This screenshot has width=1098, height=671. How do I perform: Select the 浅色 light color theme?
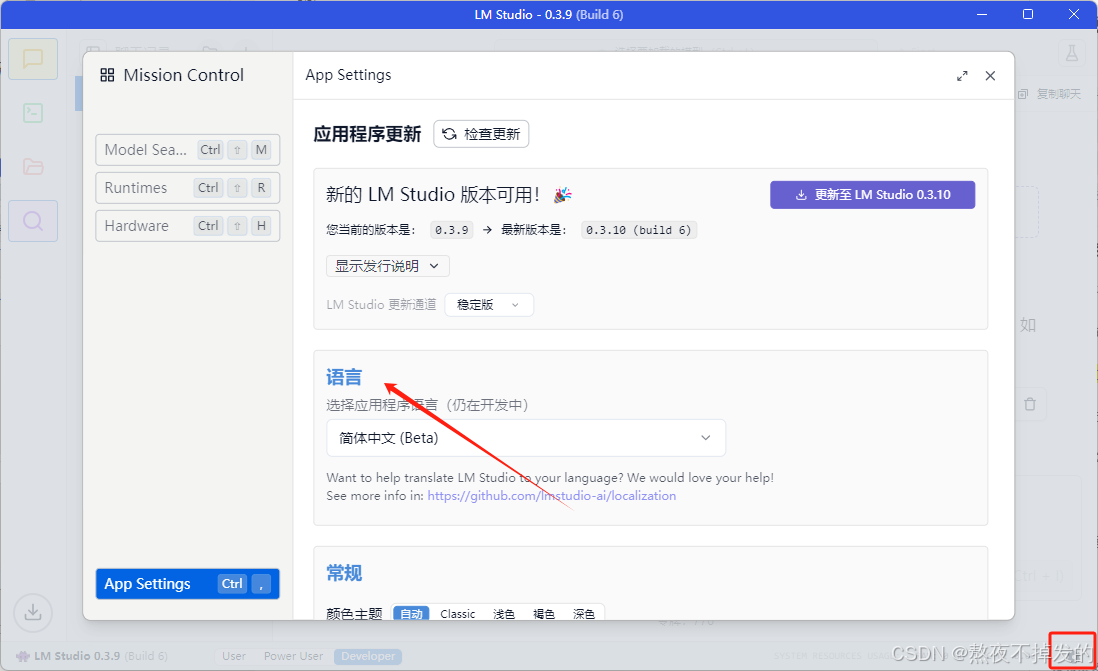click(x=503, y=614)
